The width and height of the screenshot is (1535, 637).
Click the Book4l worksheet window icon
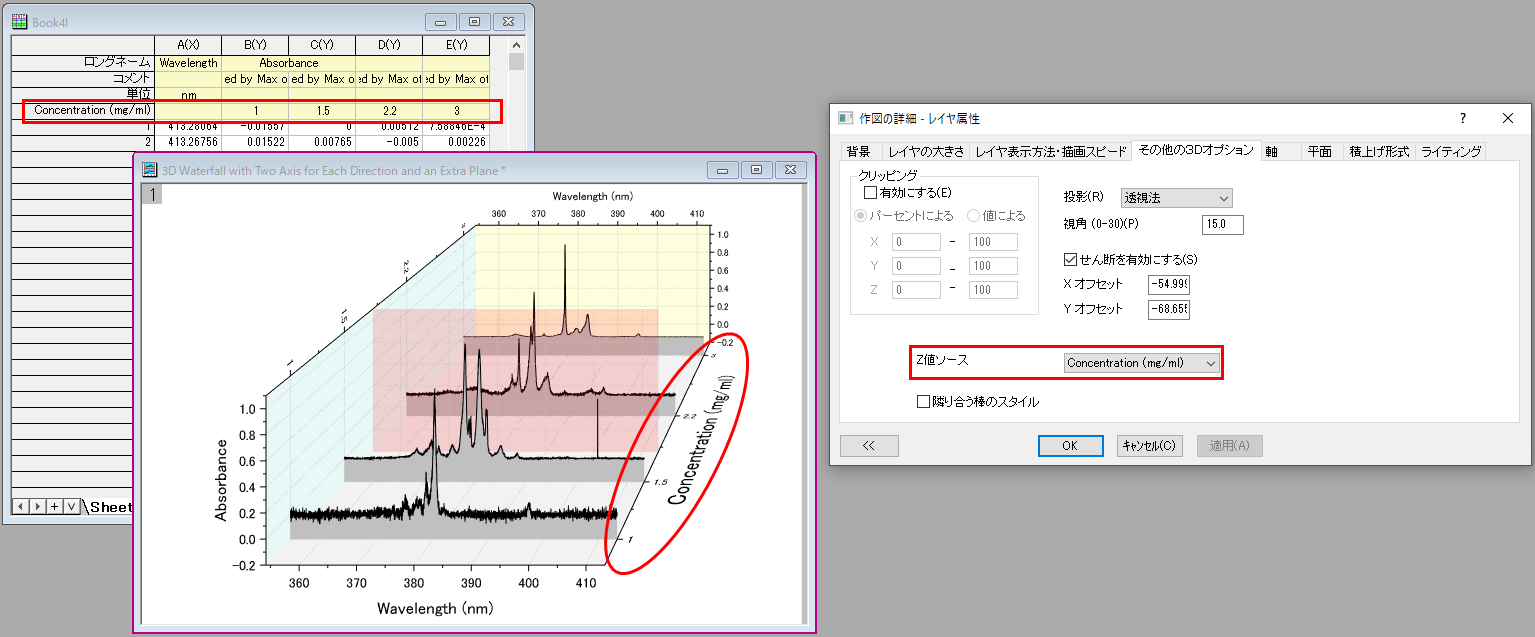click(x=19, y=22)
